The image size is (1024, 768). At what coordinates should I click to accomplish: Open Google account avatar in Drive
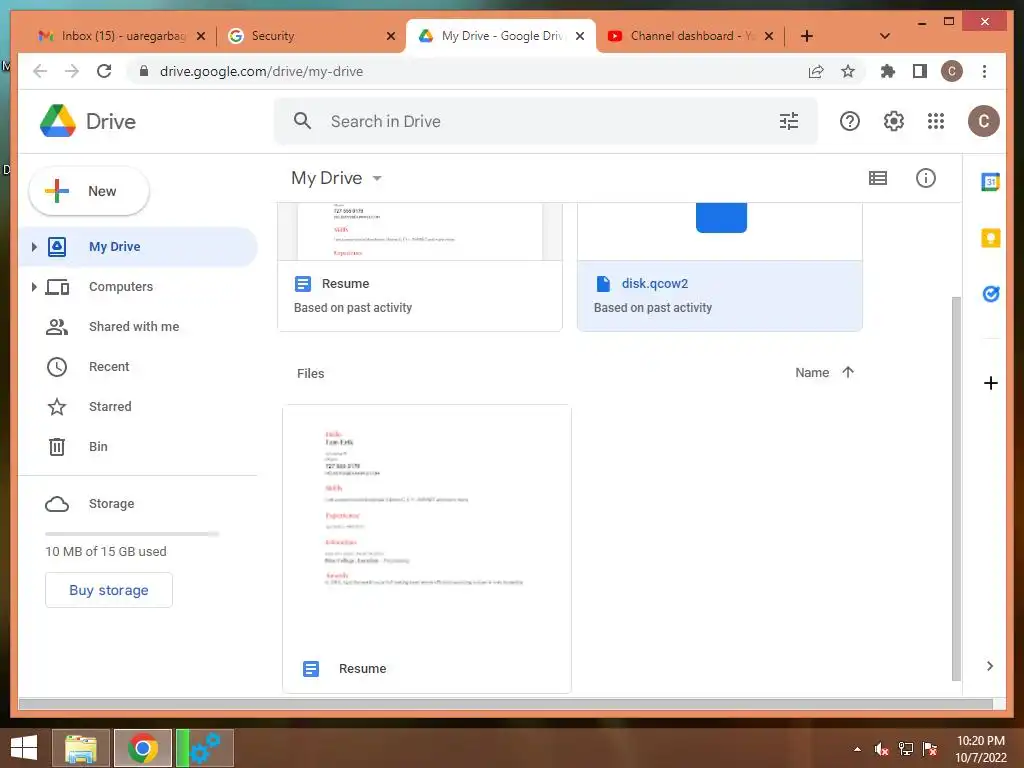(x=984, y=121)
